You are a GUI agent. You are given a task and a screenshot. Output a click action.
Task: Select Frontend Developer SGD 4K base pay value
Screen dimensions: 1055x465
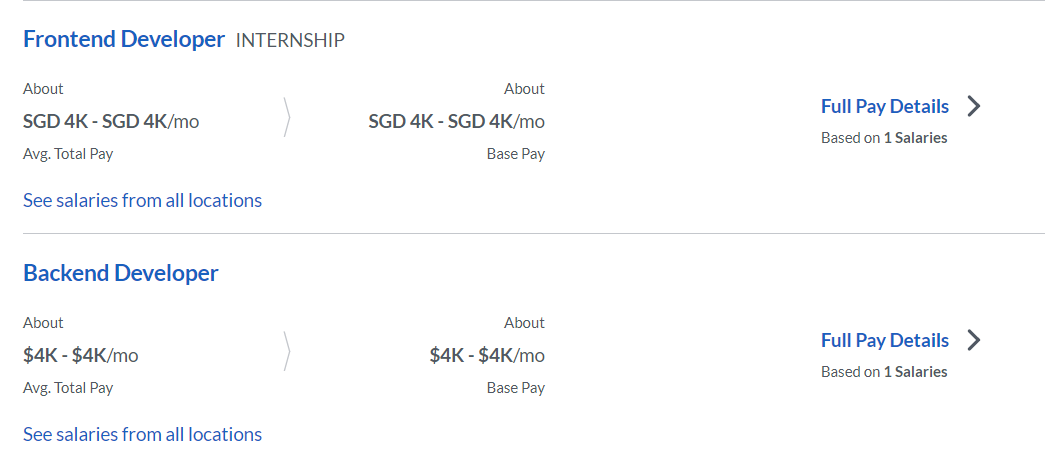(x=456, y=121)
